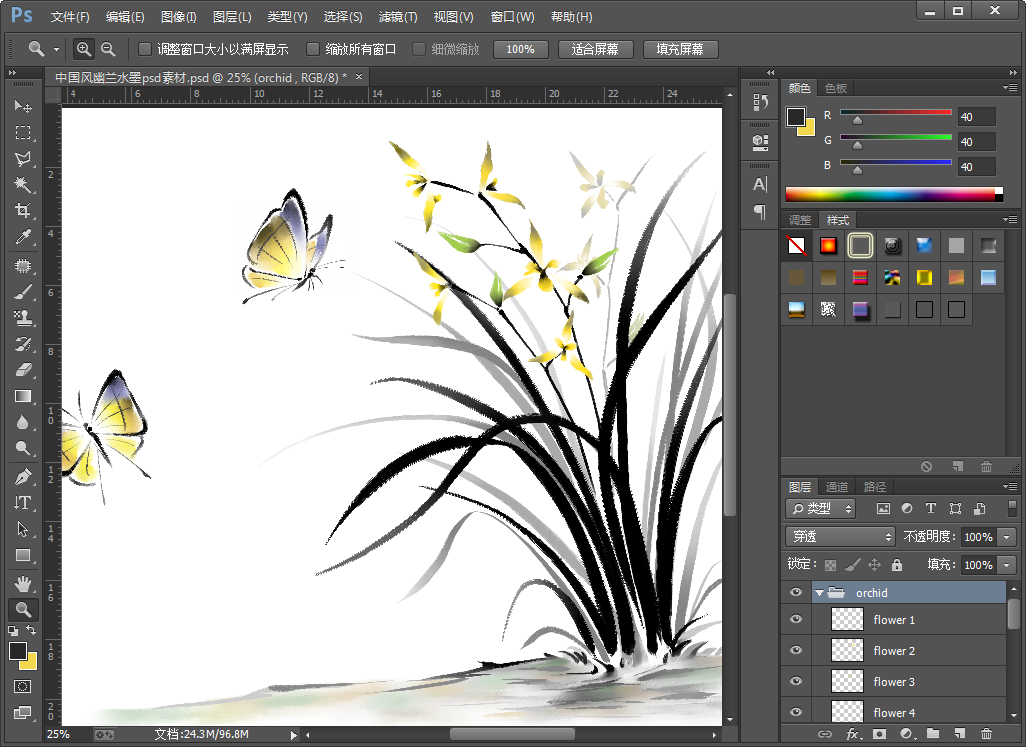This screenshot has height=747, width=1026.
Task: Select the Magic Wand tool
Action: (x=22, y=185)
